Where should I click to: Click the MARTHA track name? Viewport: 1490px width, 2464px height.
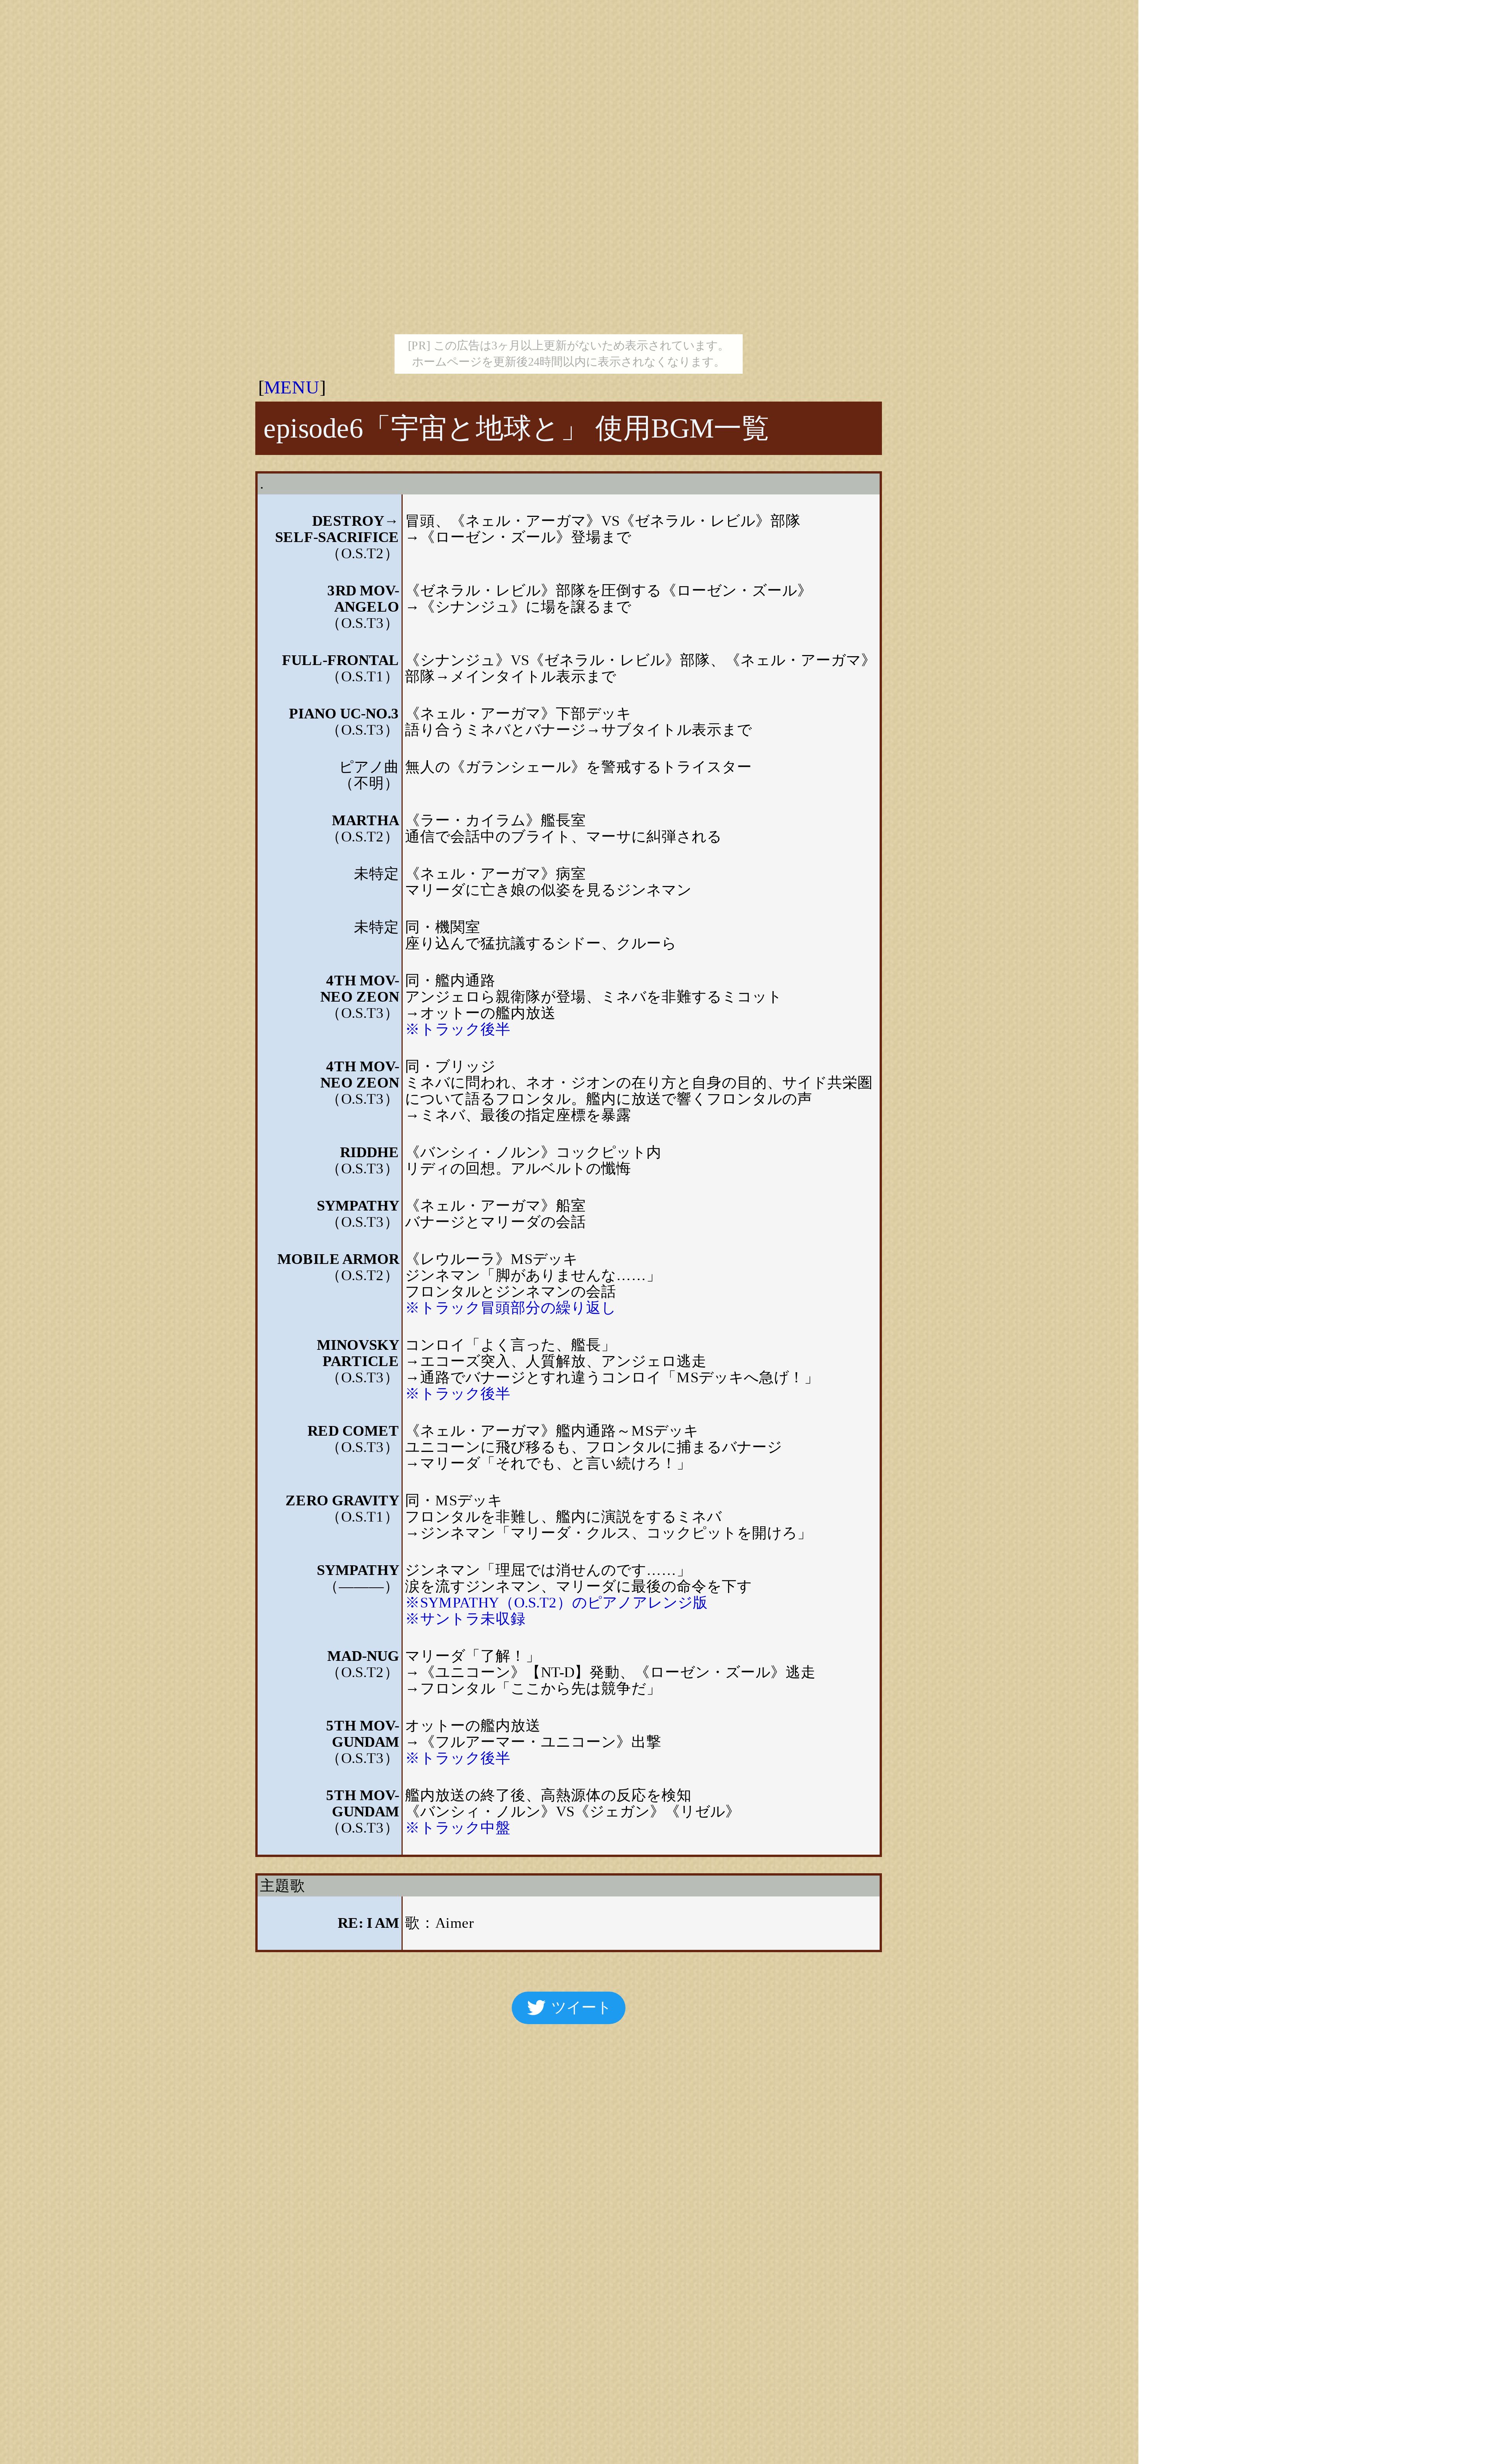click(x=365, y=821)
